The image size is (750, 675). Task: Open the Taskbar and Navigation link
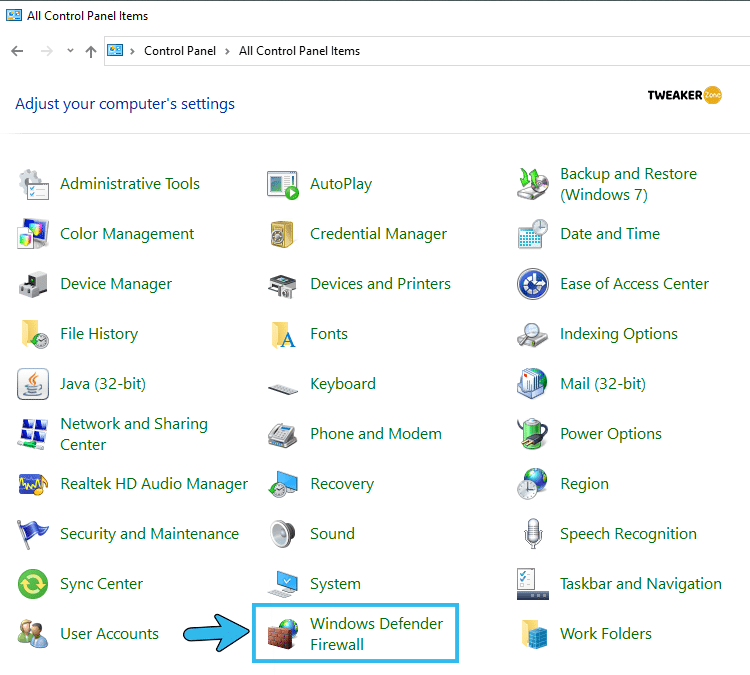point(641,584)
